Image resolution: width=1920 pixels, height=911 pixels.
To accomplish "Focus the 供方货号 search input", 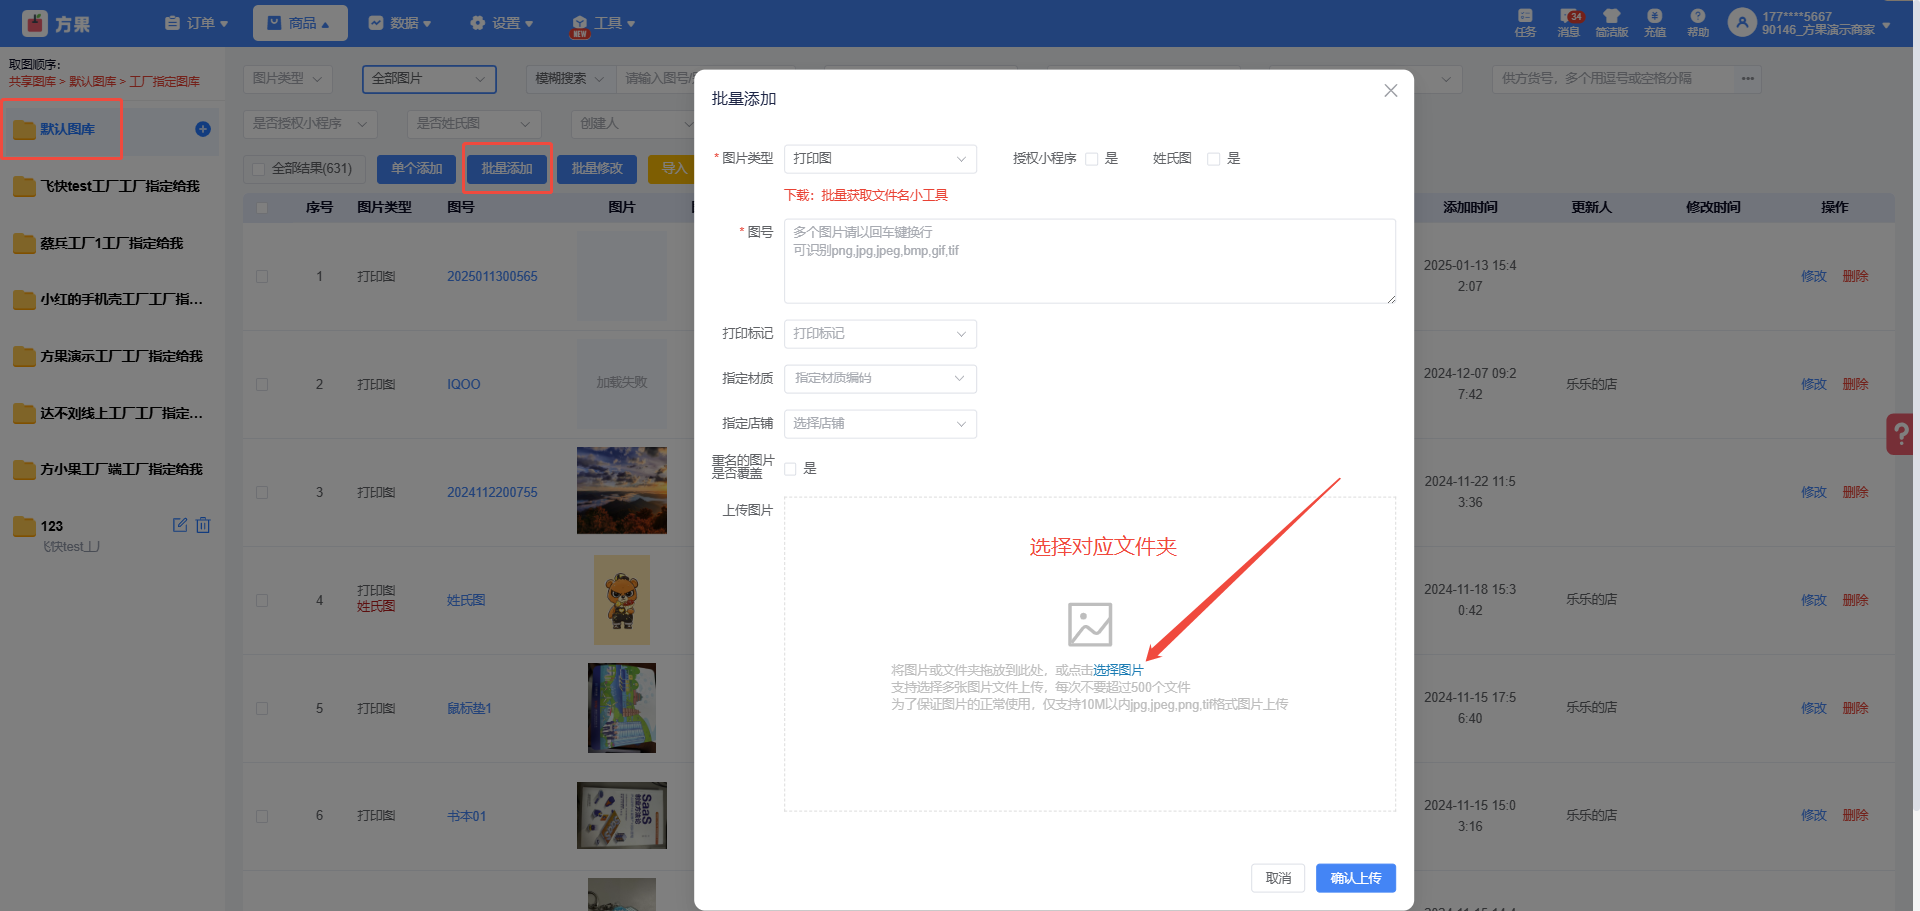I will (x=1614, y=79).
